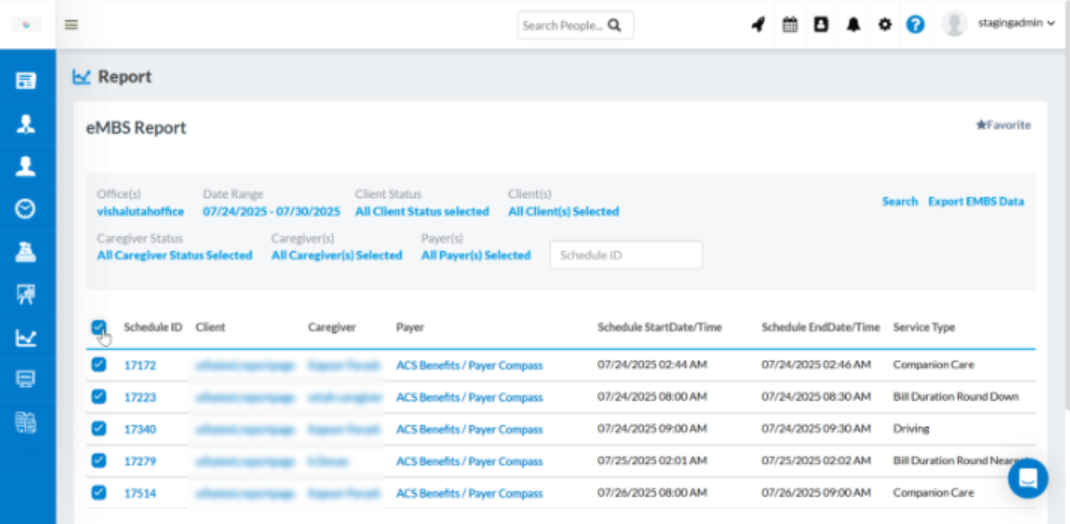Image resolution: width=1070 pixels, height=524 pixels.
Task: Open the calendar icon in header
Action: coord(790,25)
